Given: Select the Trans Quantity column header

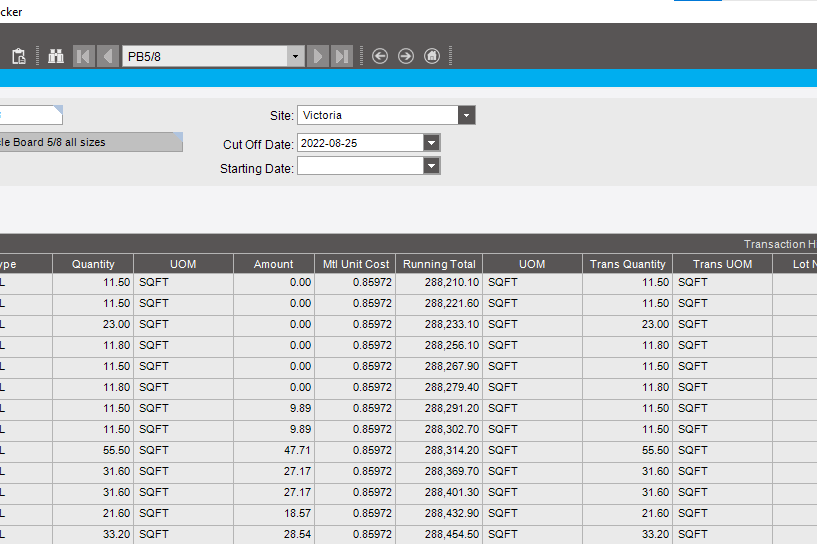Looking at the screenshot, I should tap(627, 264).
